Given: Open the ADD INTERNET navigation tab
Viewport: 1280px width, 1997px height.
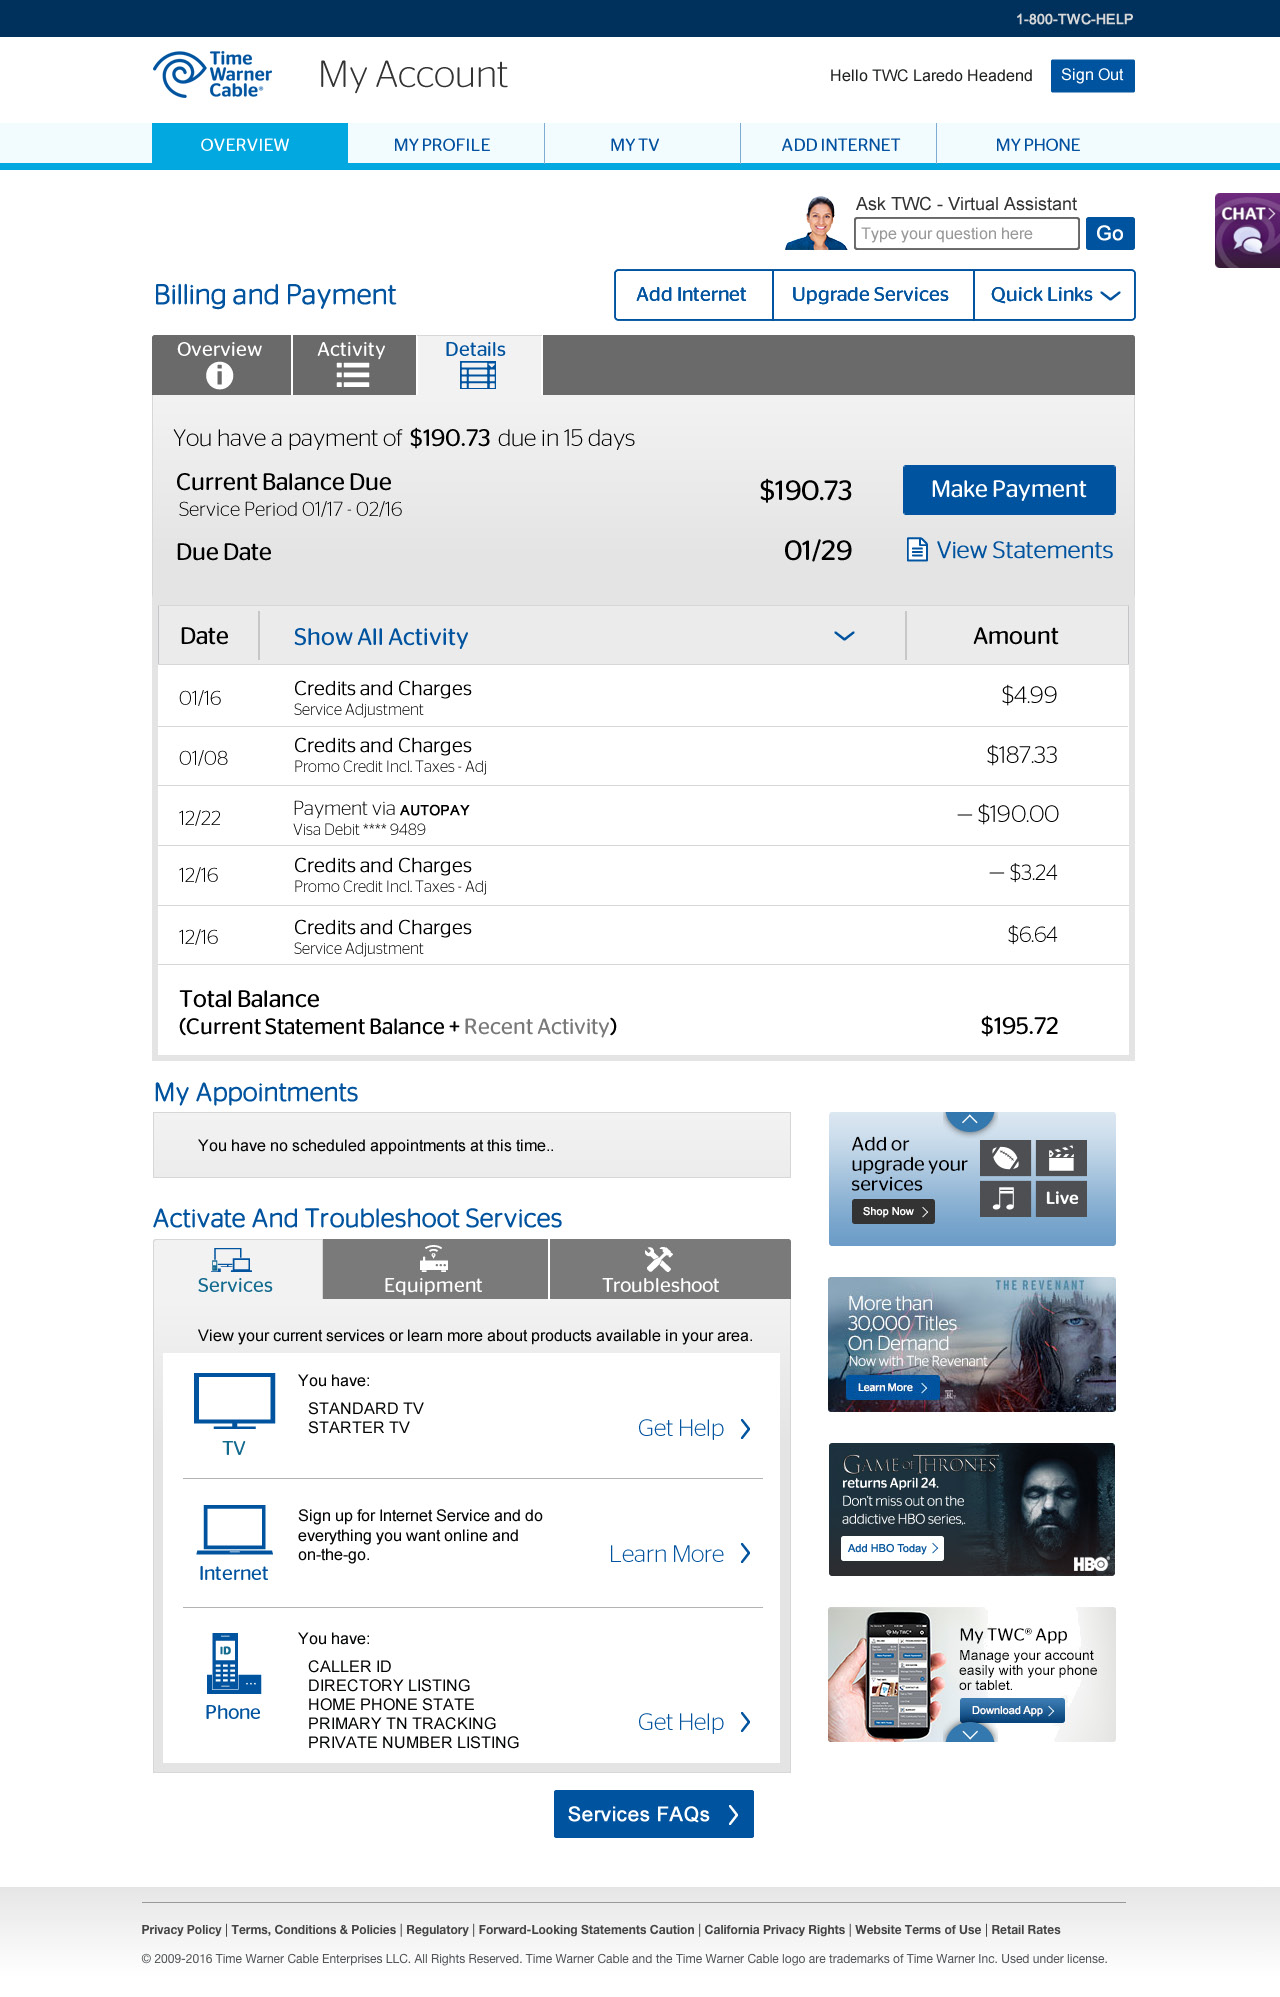Looking at the screenshot, I should 838,144.
